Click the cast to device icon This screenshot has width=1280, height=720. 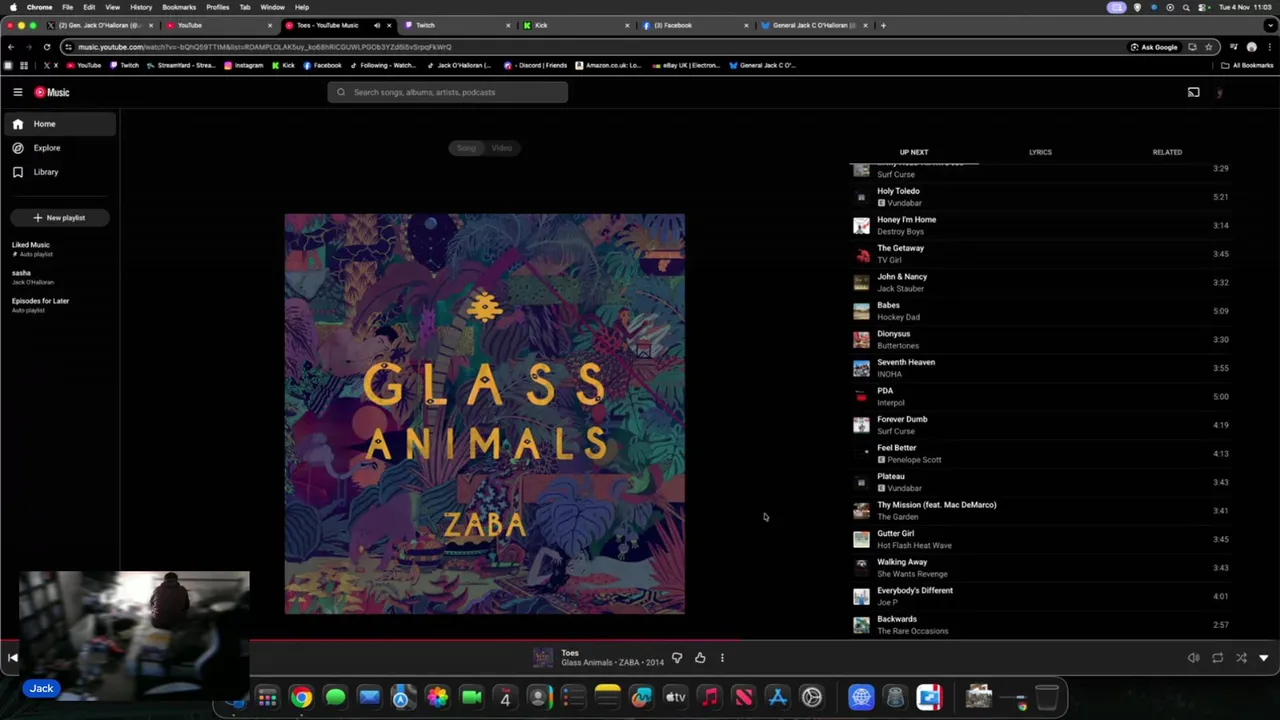coord(1193,92)
